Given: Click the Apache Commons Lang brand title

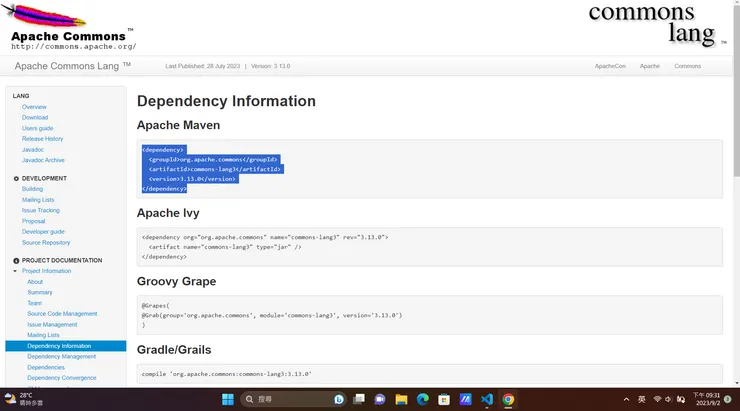Looking at the screenshot, I should coord(72,66).
